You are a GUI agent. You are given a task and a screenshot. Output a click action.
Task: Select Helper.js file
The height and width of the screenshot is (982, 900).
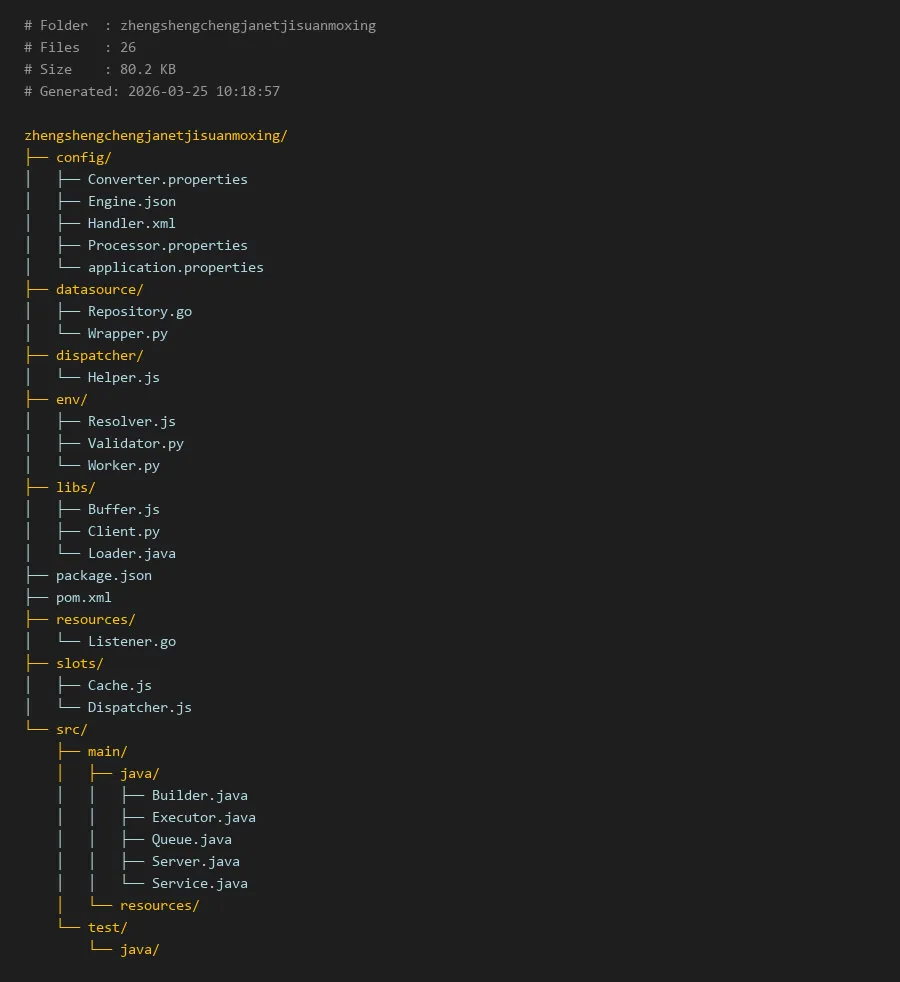click(x=123, y=377)
